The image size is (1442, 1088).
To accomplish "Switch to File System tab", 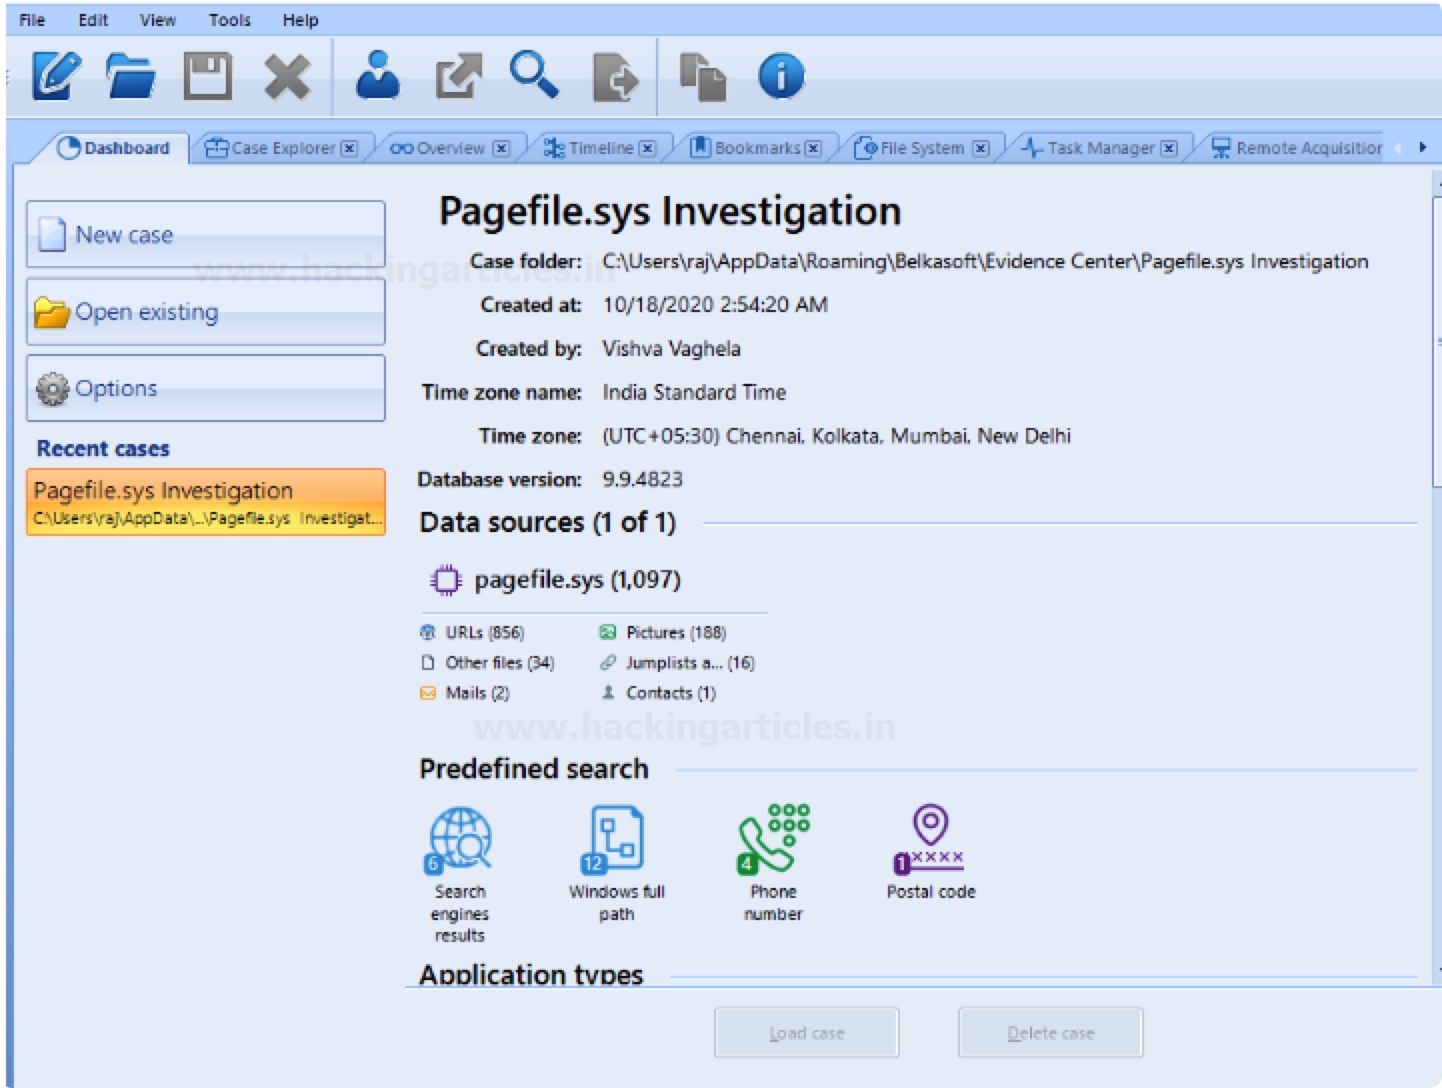I will click(910, 148).
